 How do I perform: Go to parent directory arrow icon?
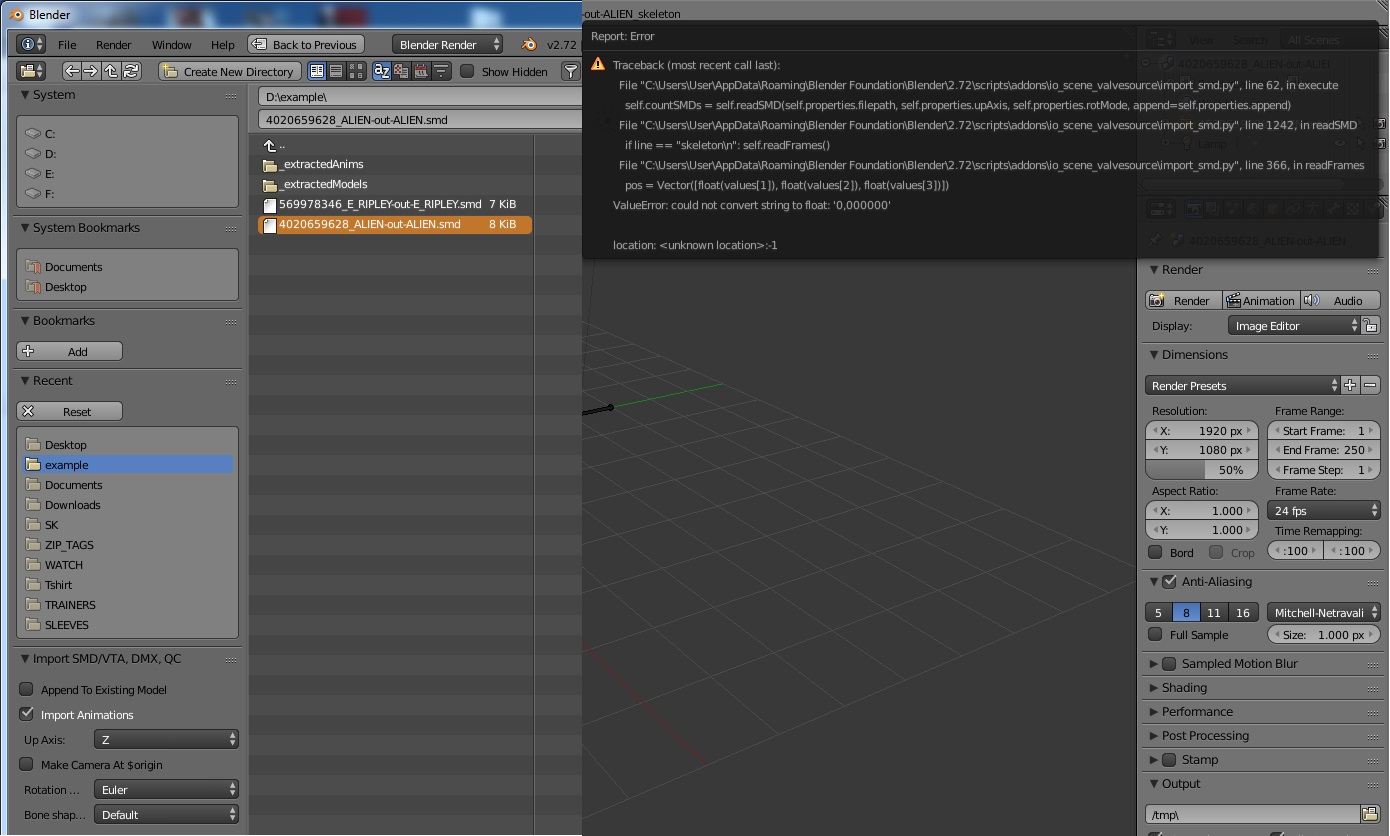[111, 71]
